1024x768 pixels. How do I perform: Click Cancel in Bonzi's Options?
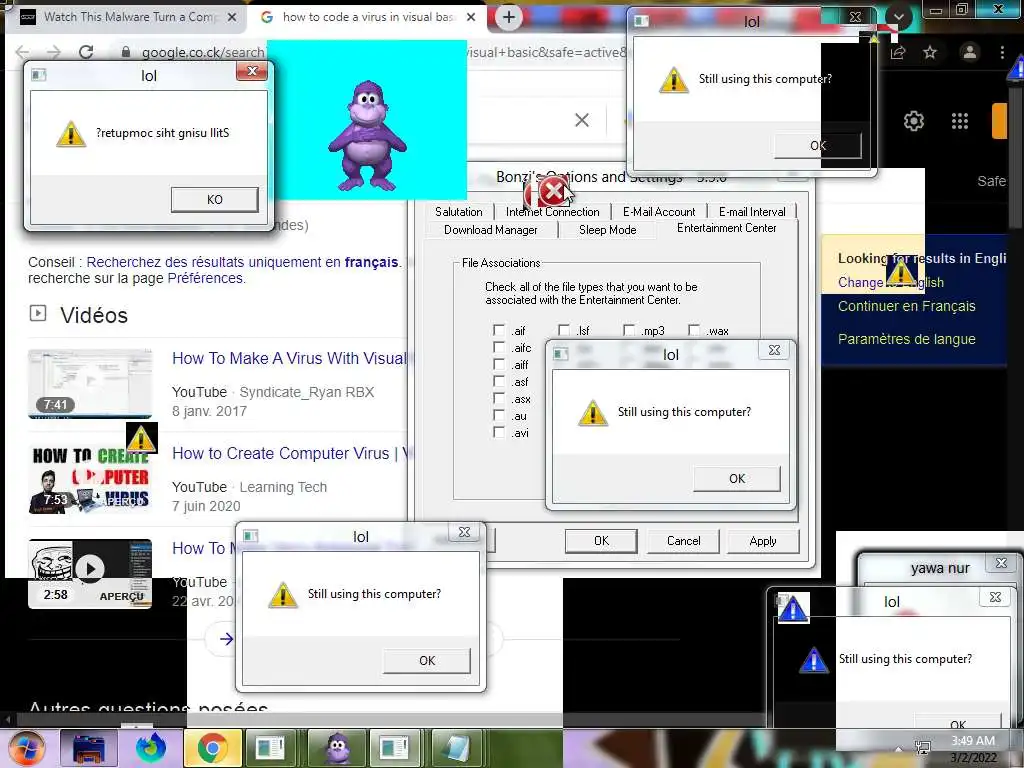(683, 541)
